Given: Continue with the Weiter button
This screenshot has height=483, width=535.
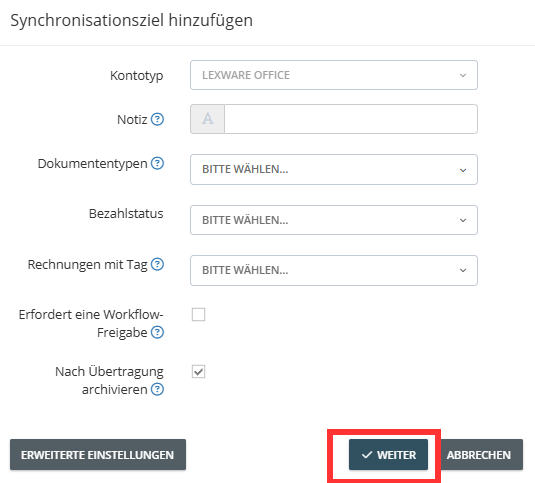Looking at the screenshot, I should 388,455.
